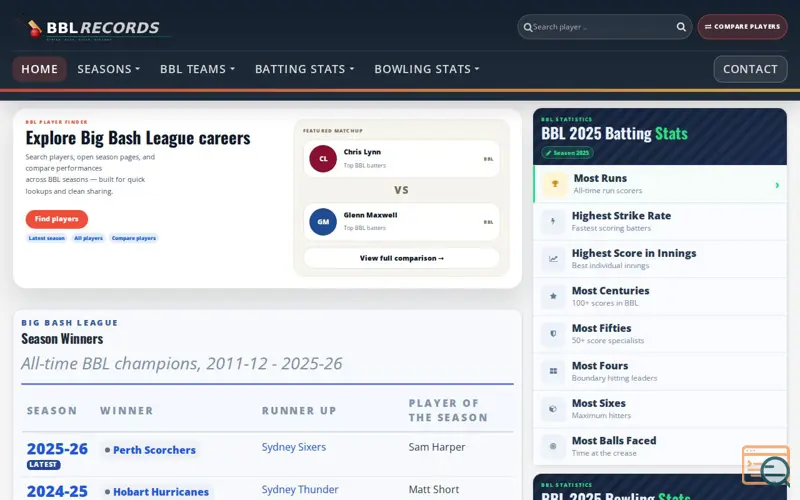800x500 pixels.
Task: Click the LATEST badge
Action: 43,465
